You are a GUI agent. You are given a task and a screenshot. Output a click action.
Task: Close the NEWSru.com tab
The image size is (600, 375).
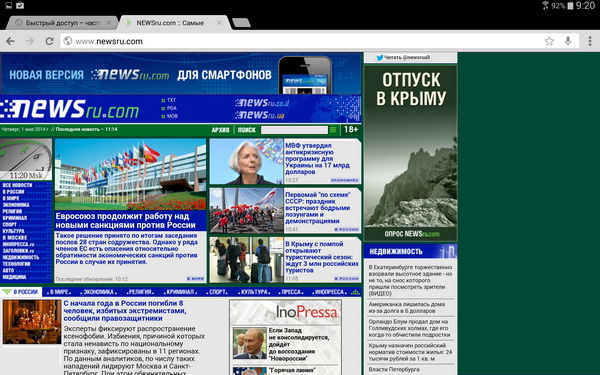219,23
